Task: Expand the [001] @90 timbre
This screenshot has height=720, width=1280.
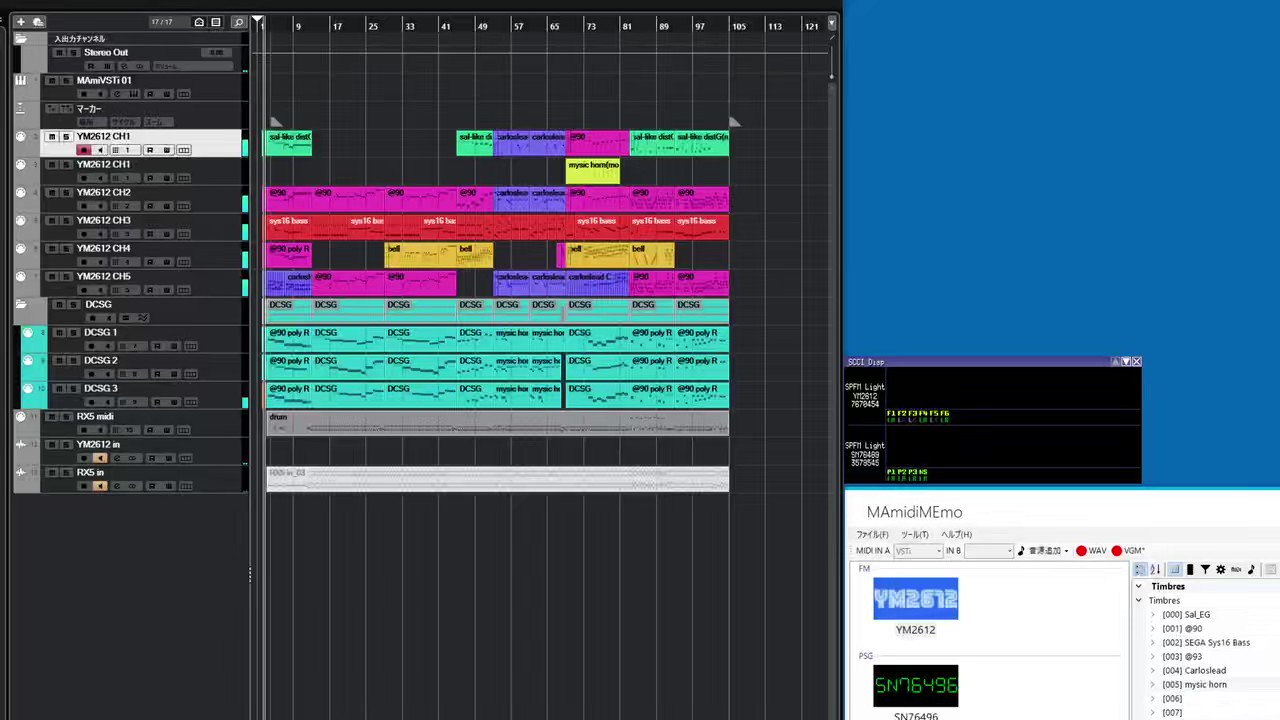Action: coord(1153,629)
